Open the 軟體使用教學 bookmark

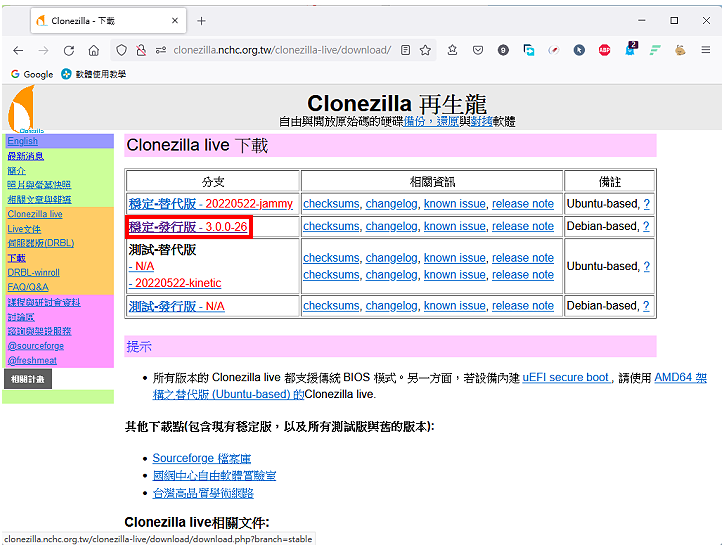point(94,74)
